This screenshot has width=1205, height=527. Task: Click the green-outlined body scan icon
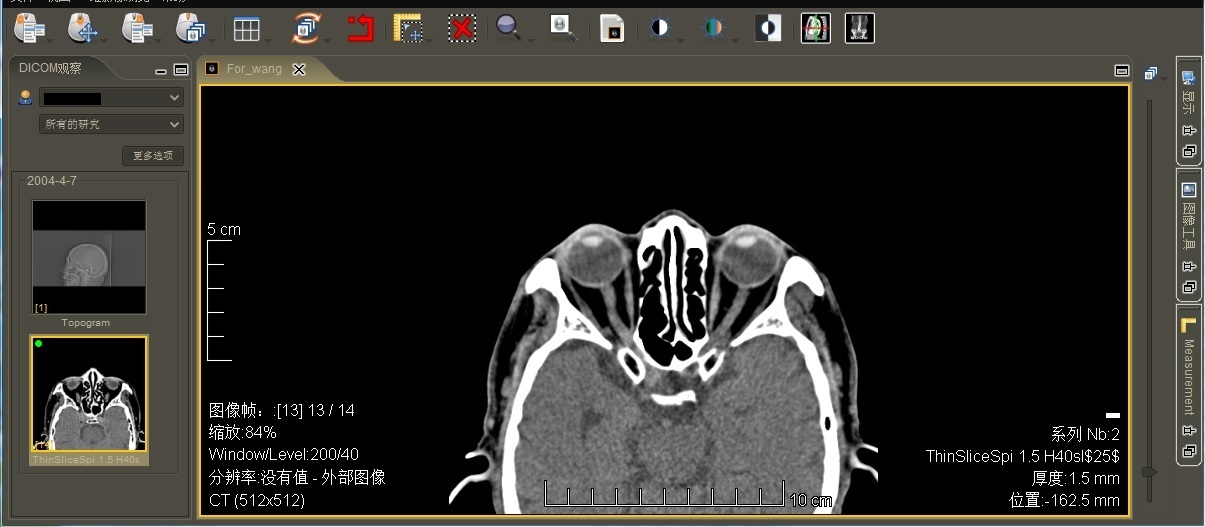816,29
